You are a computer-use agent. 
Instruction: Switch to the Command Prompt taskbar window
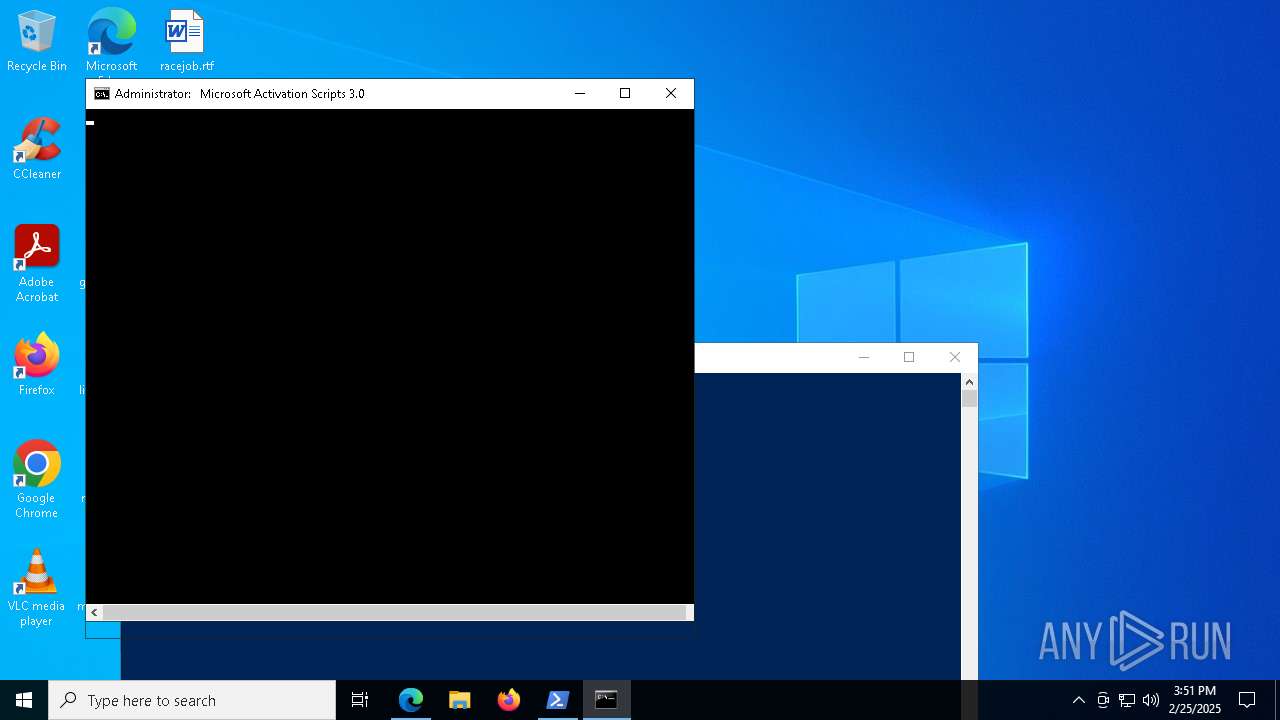(606, 700)
